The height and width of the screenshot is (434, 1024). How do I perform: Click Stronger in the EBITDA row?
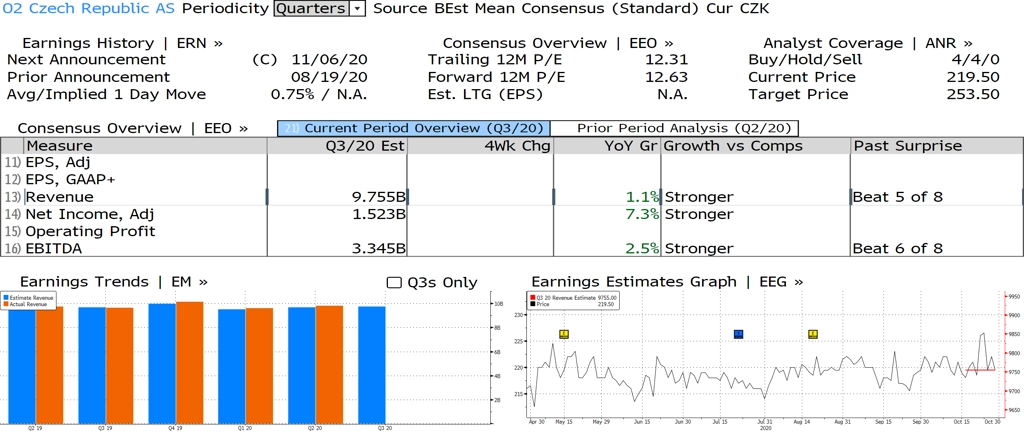click(698, 249)
